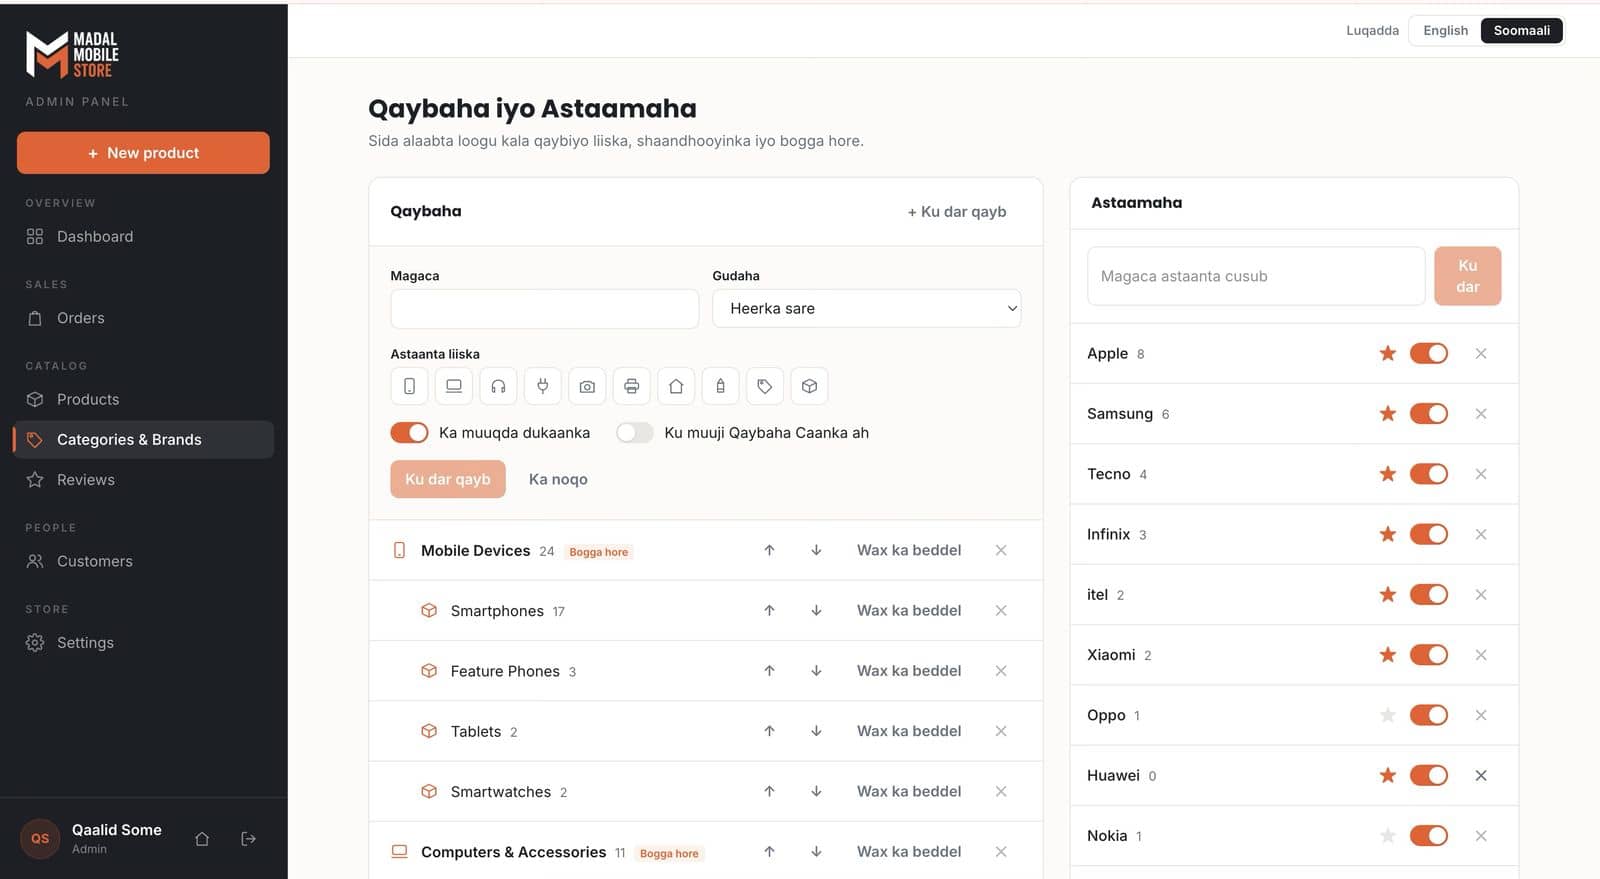
Task: Remove the Huawei brand
Action: (1481, 775)
